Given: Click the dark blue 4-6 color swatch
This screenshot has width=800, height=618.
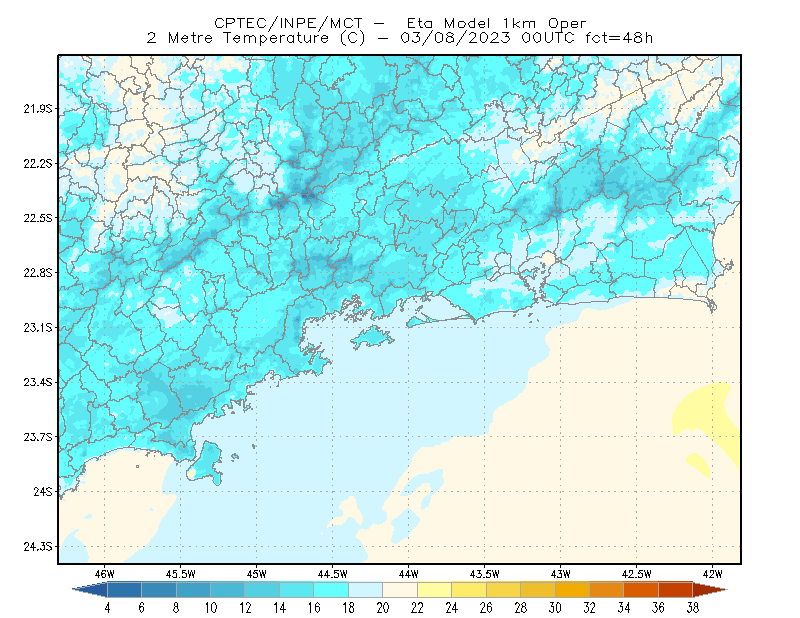Looking at the screenshot, I should (124, 590).
